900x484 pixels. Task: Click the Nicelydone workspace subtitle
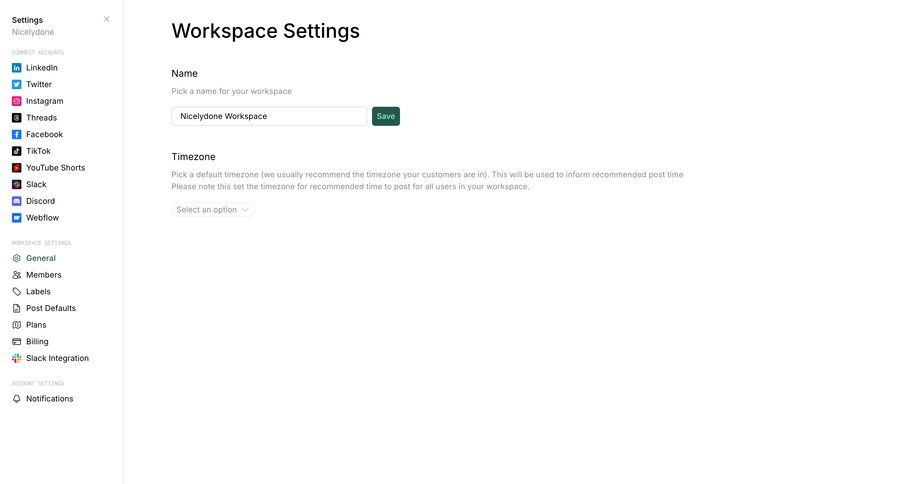[x=33, y=32]
